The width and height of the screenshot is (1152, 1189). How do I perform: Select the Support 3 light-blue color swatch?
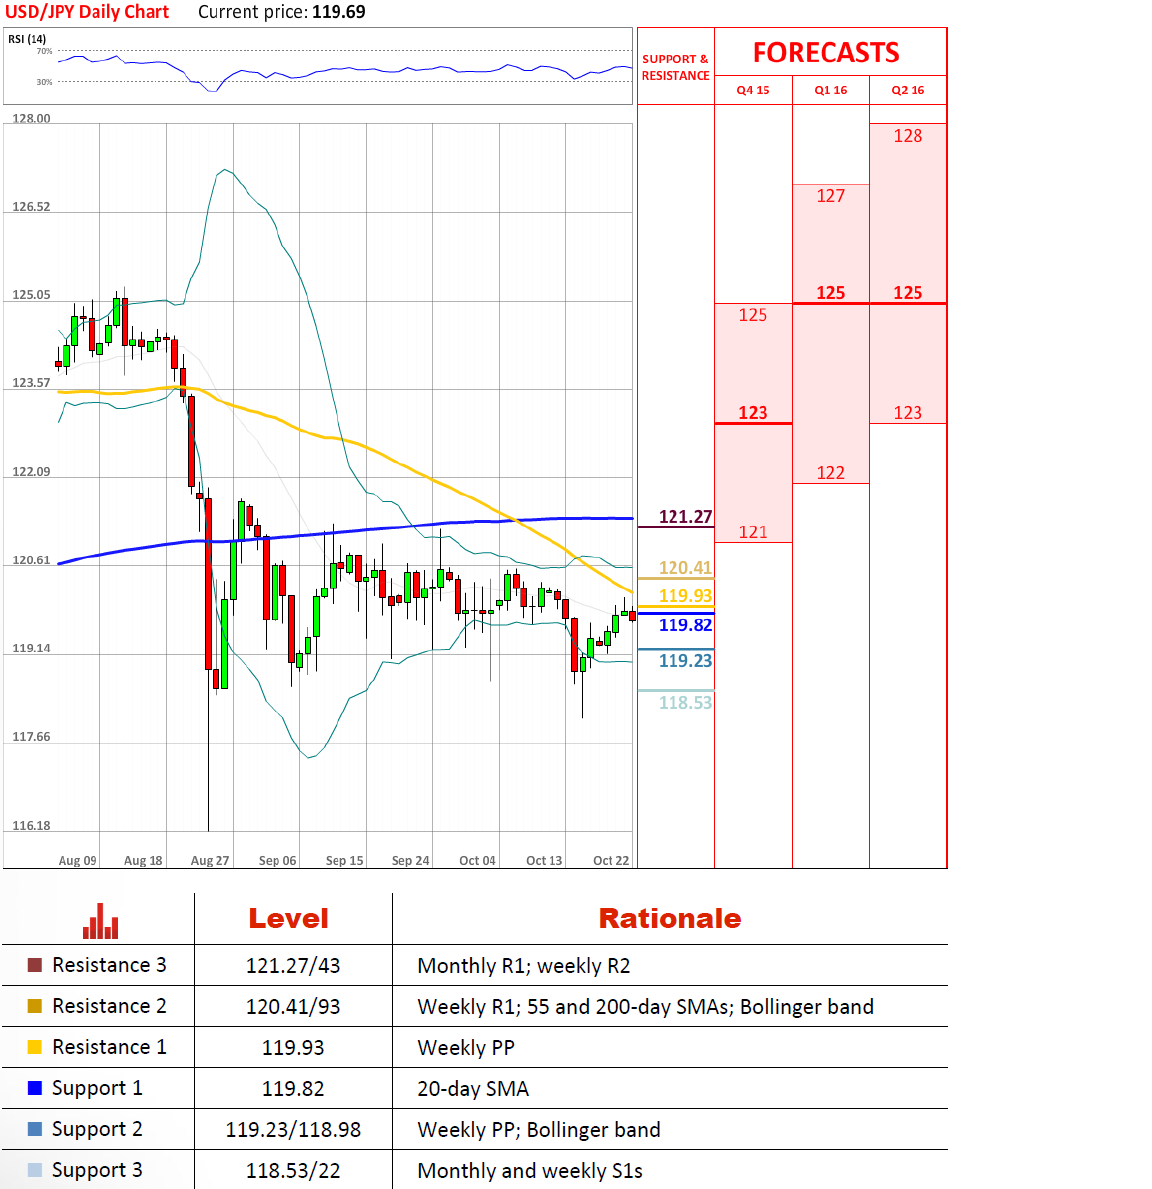(34, 1170)
